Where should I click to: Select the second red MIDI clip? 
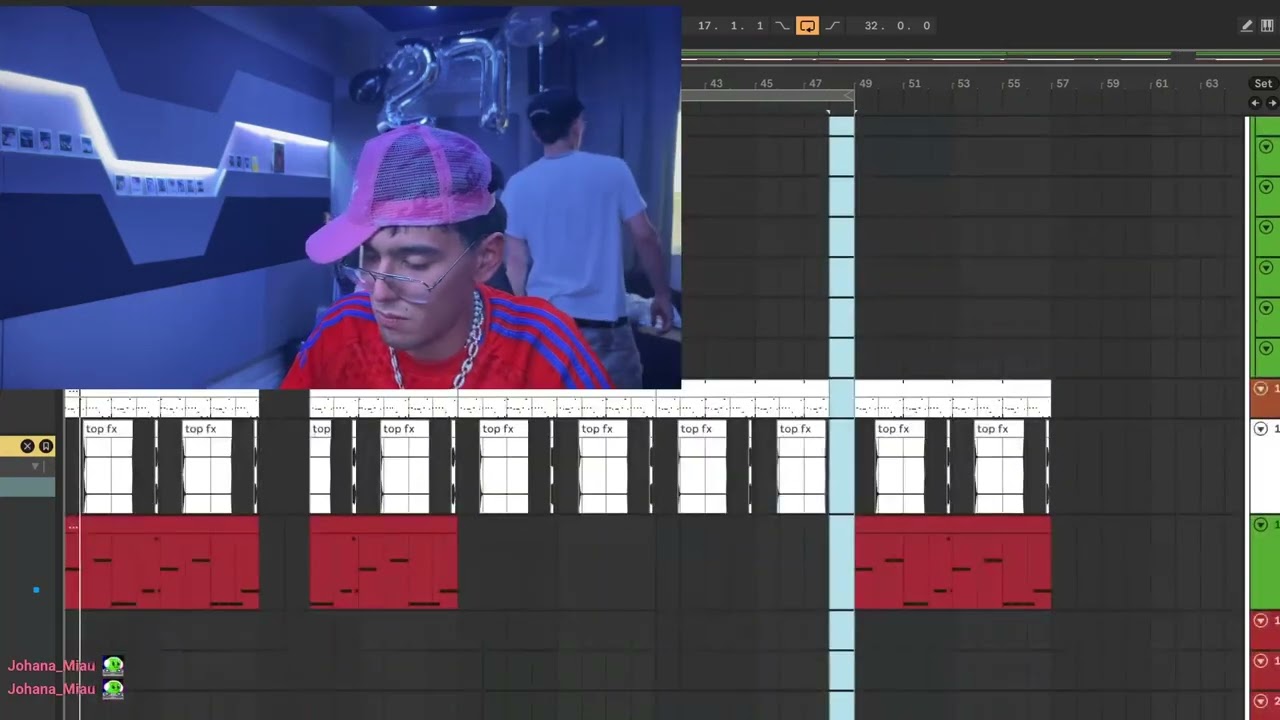point(384,563)
